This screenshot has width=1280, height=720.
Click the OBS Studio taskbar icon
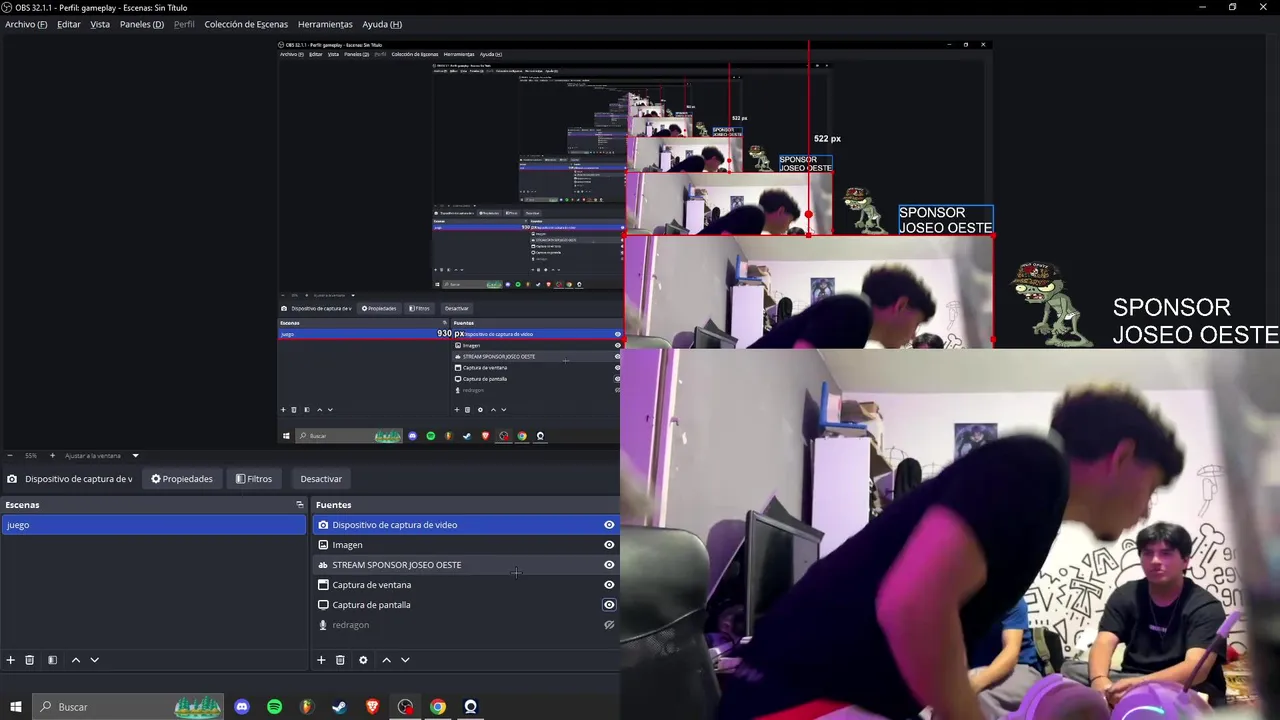pyautogui.click(x=405, y=707)
